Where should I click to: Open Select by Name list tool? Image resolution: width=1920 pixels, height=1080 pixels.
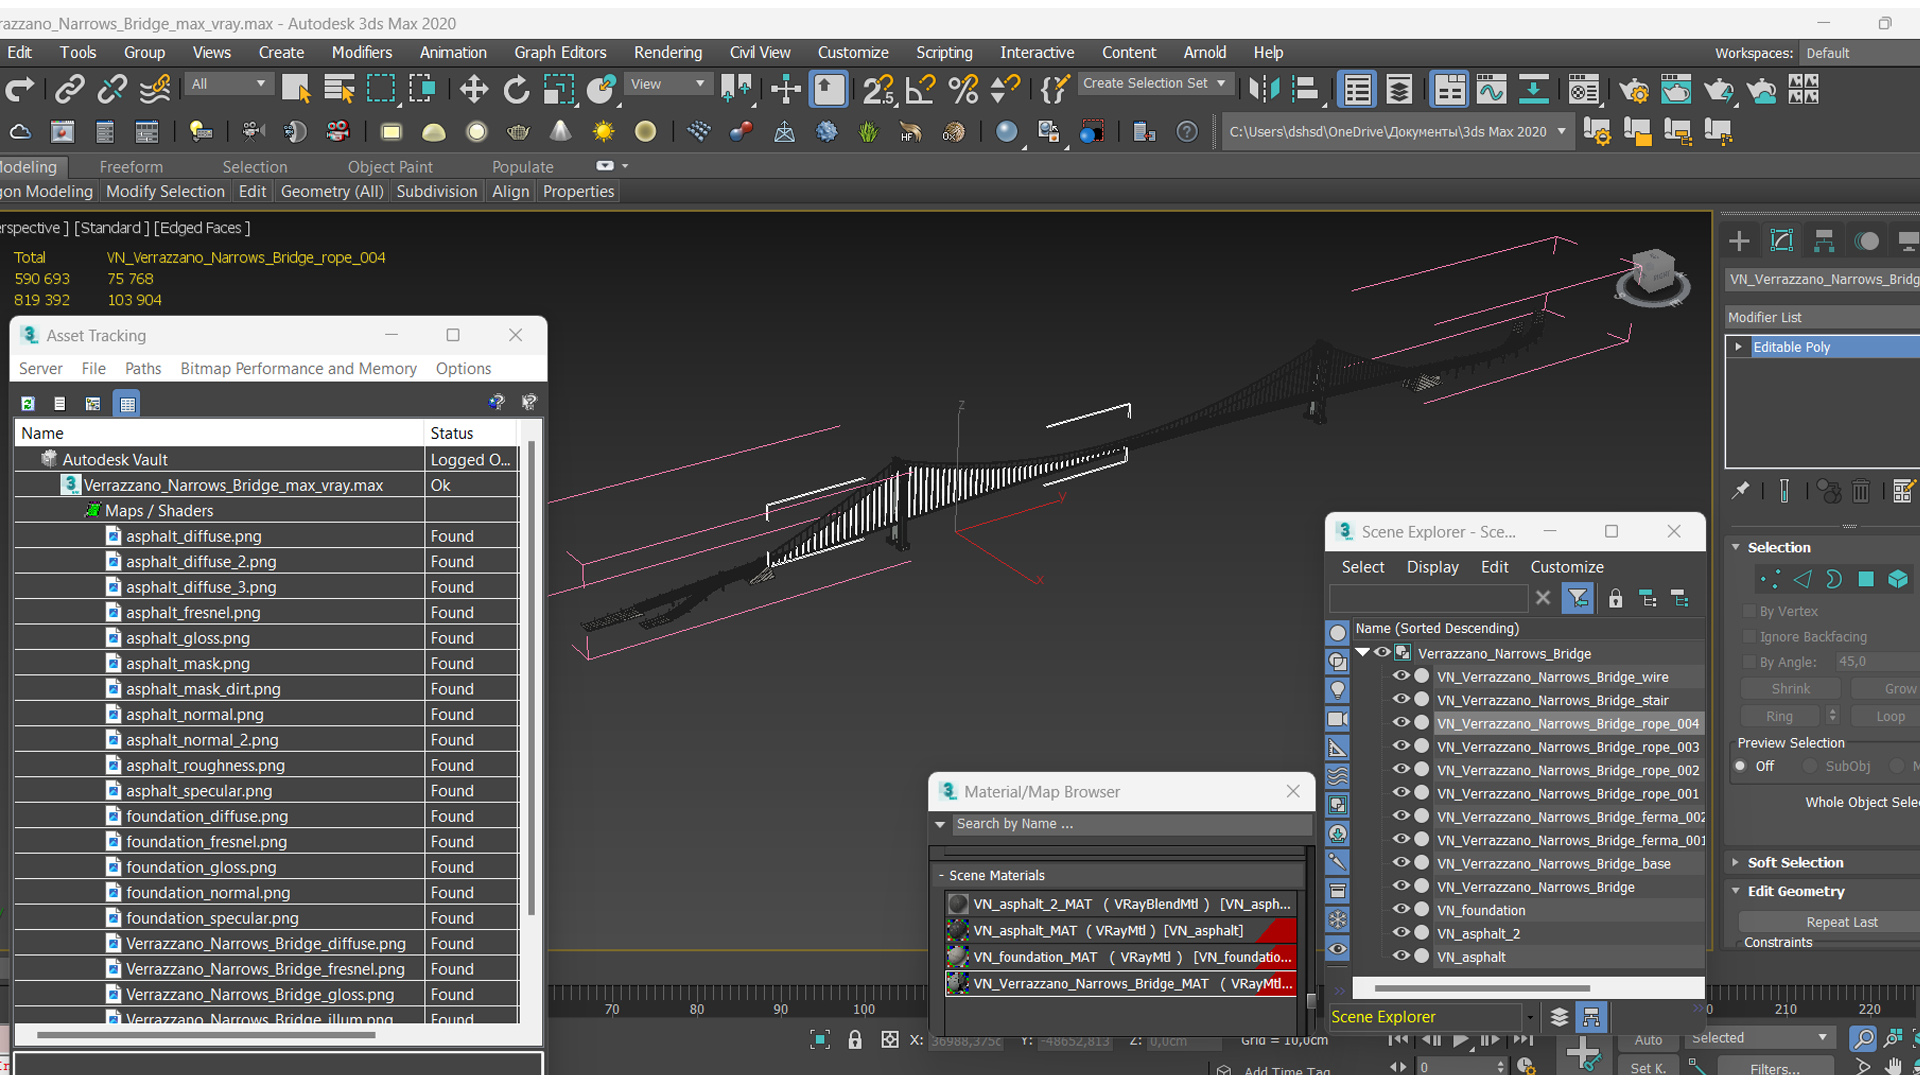[339, 90]
